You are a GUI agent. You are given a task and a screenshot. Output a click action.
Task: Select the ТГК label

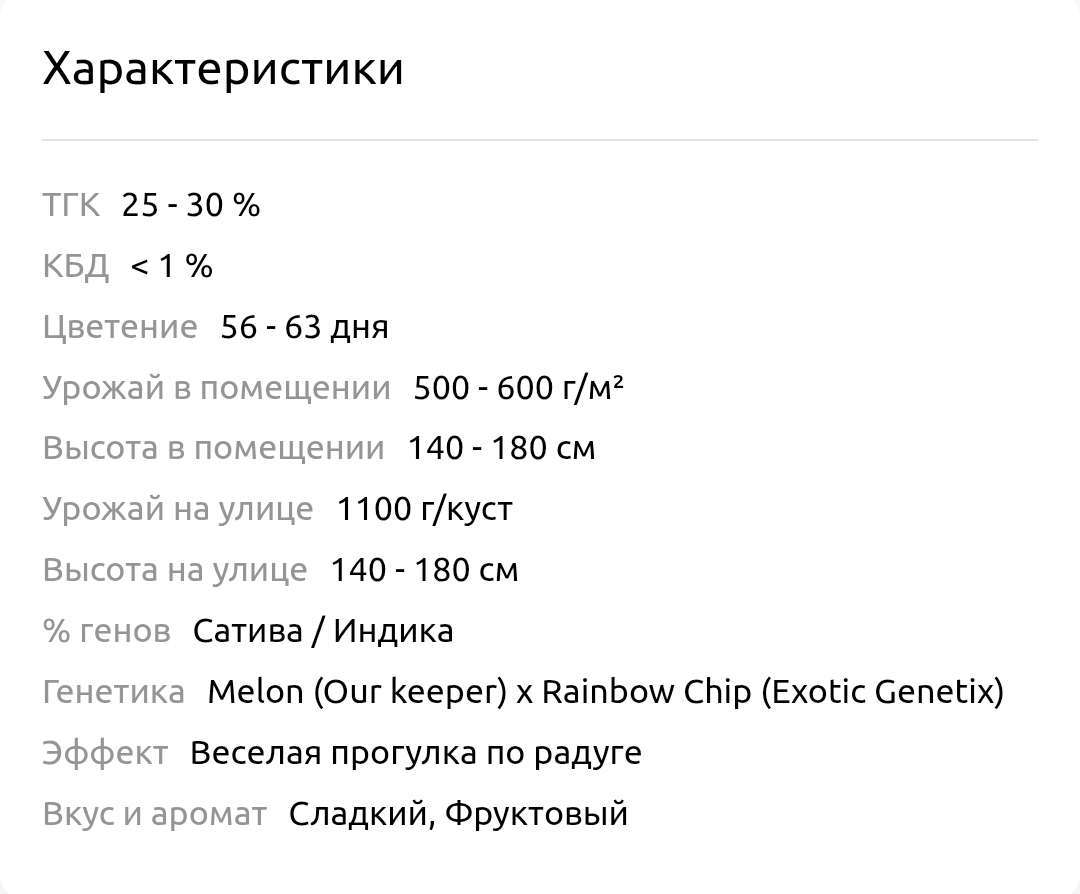tap(72, 205)
